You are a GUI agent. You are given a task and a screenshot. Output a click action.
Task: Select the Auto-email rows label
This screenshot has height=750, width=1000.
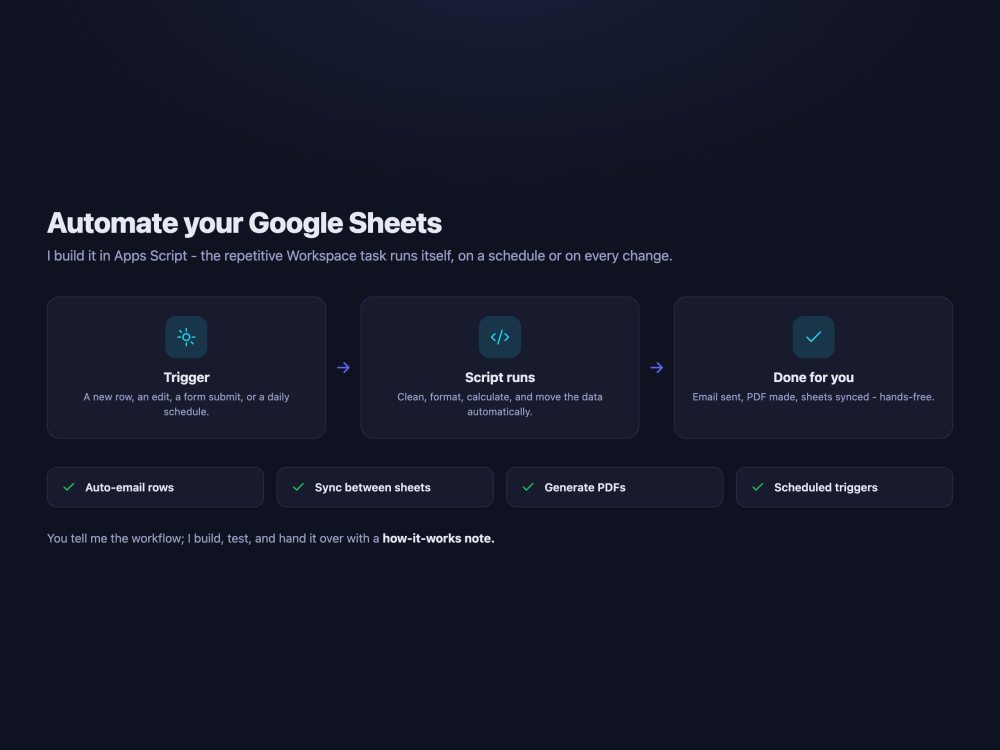(129, 487)
